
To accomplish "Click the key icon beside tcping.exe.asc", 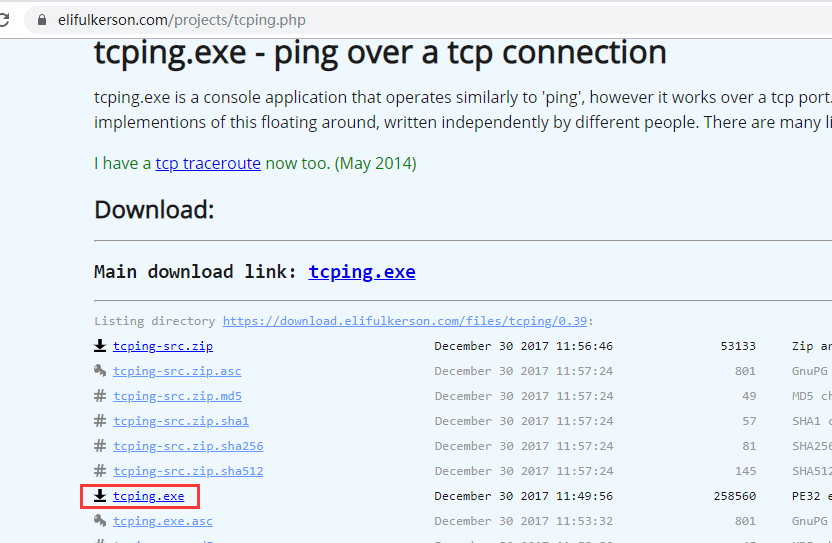I will [100, 521].
